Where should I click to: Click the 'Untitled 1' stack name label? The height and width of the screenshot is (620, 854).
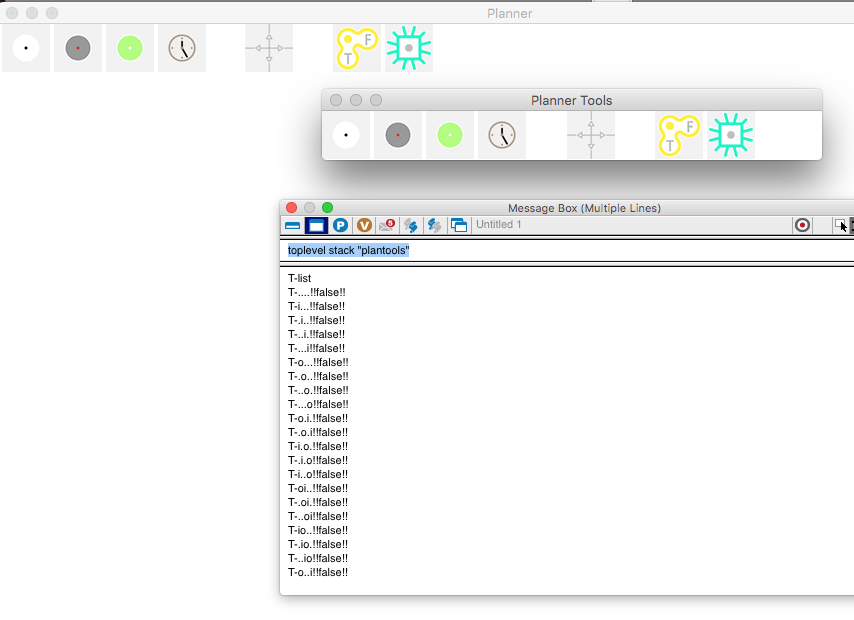click(499, 225)
